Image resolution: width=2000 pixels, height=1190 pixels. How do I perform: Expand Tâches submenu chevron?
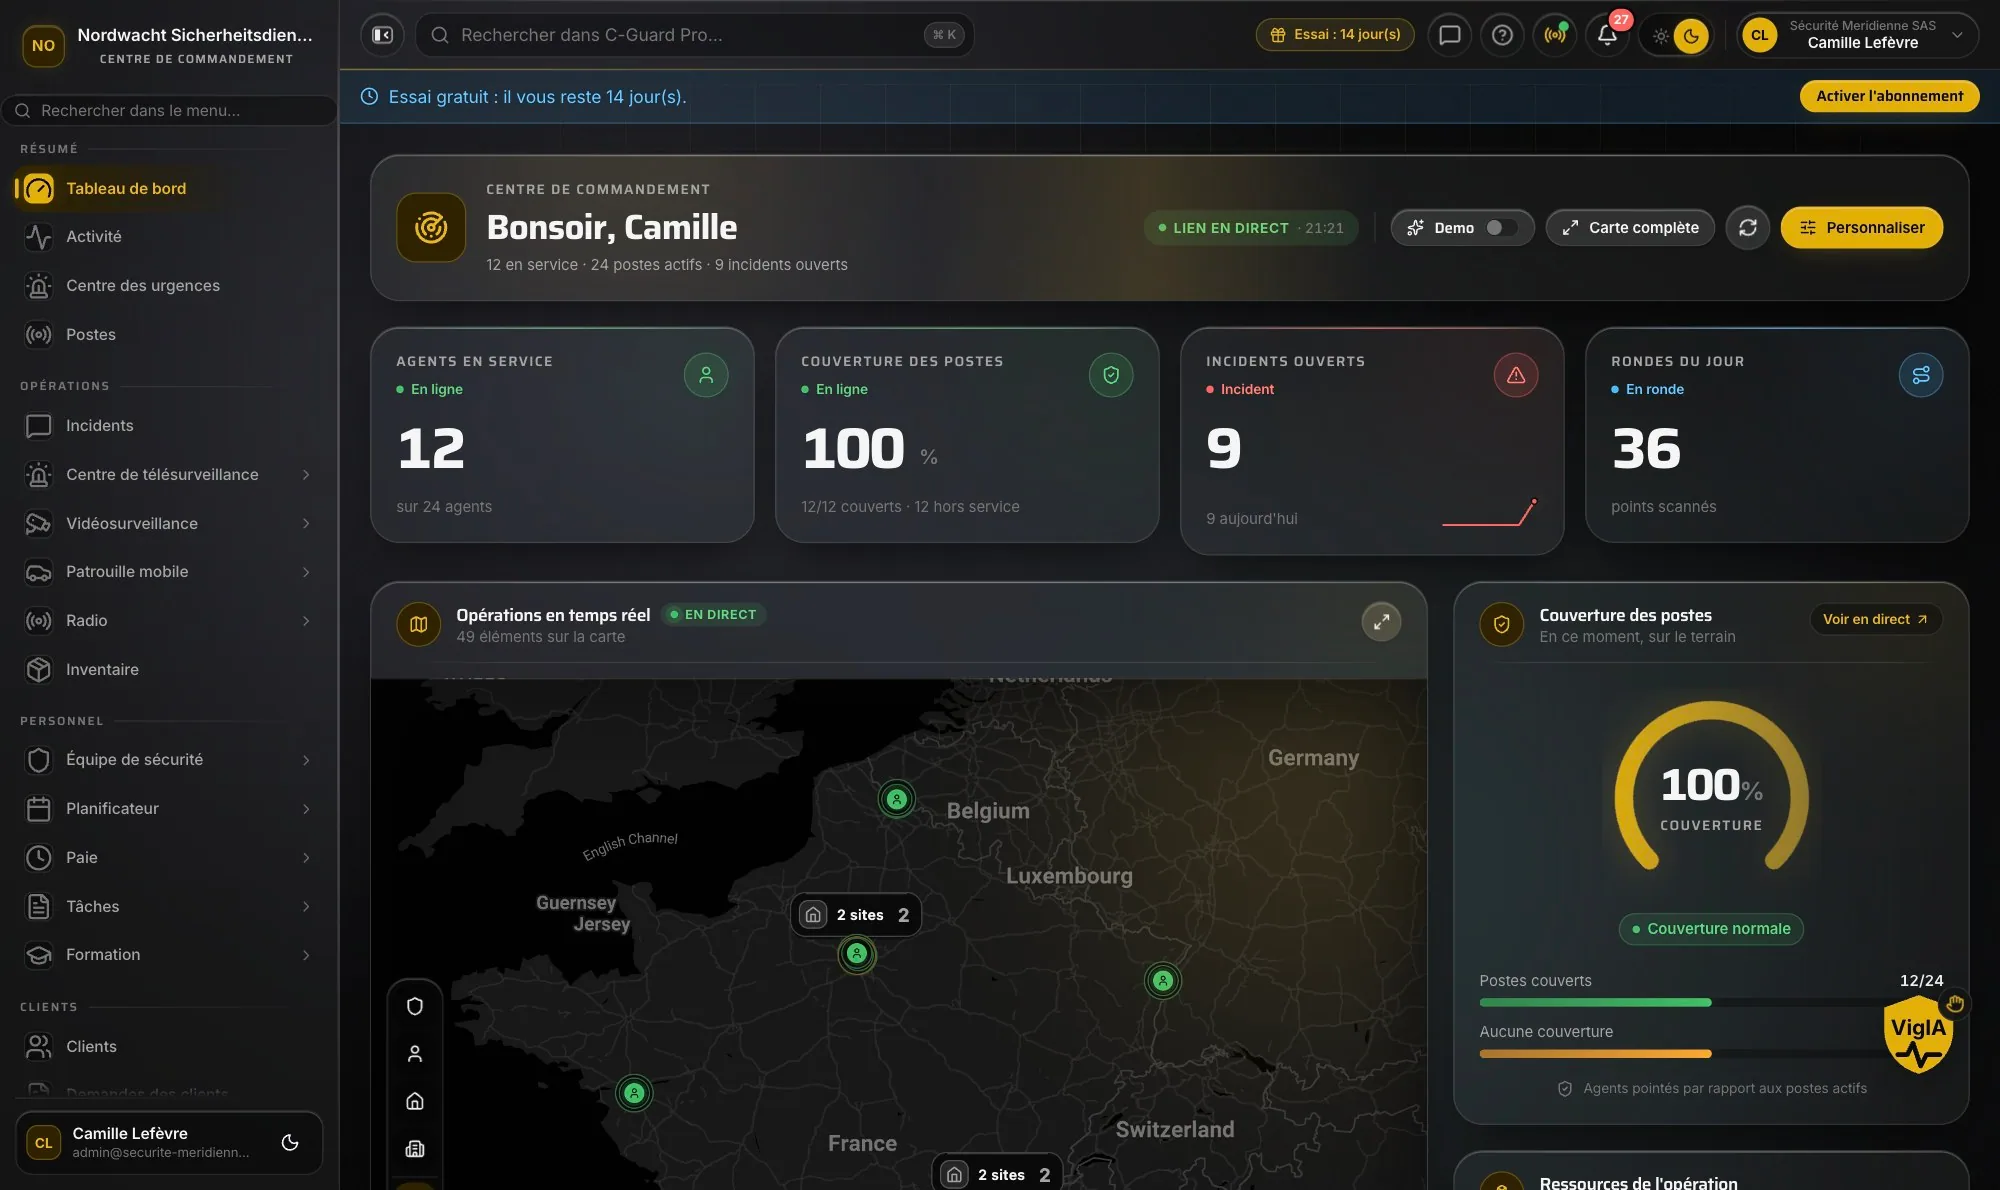306,907
